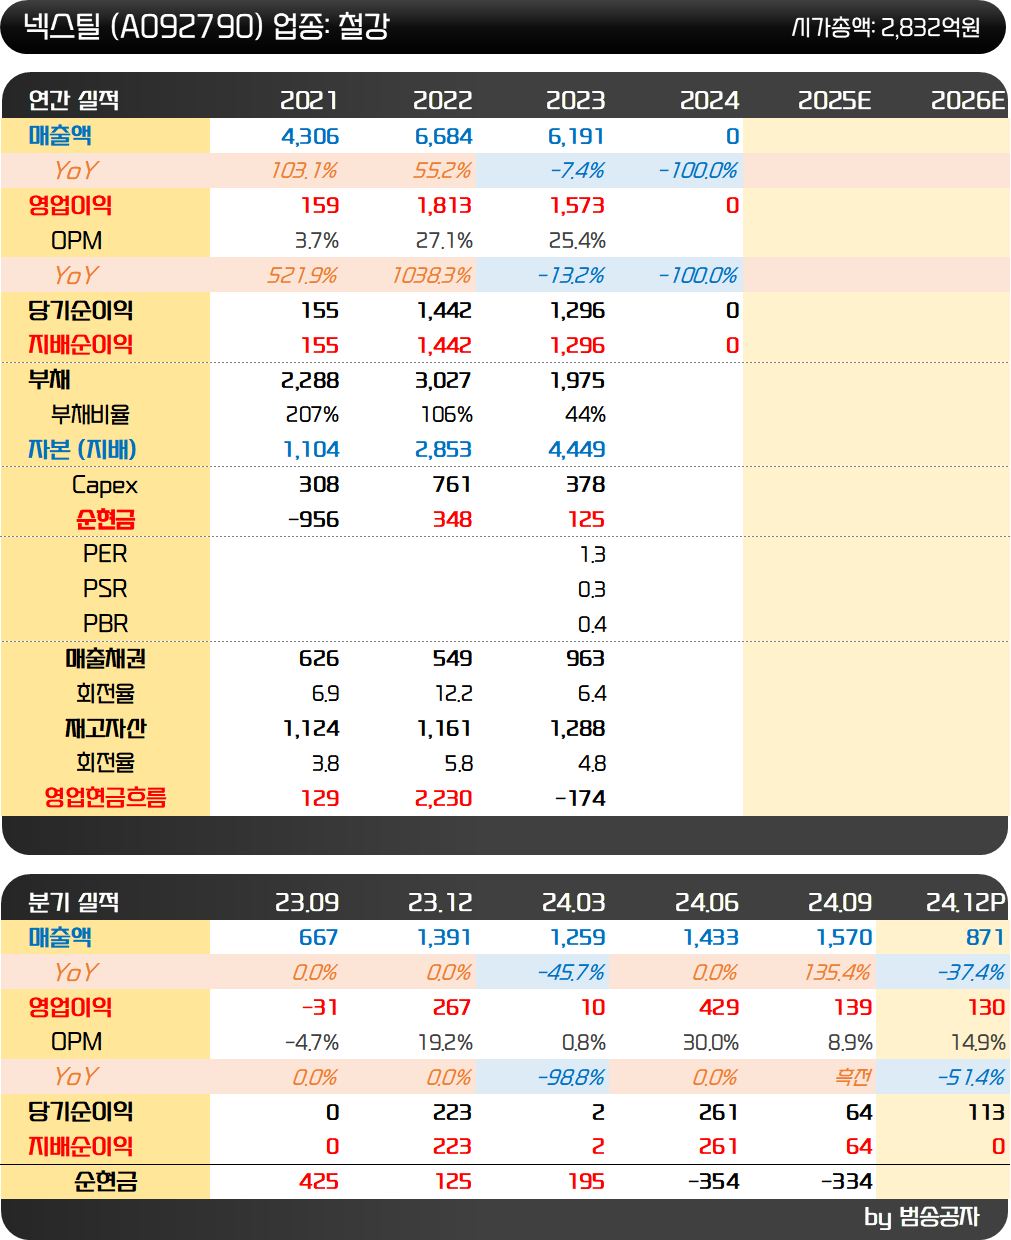Click the title '넥스틸 (A092790) 업종: 철강'
Screen dimensions: 1011x1240
click(205, 27)
